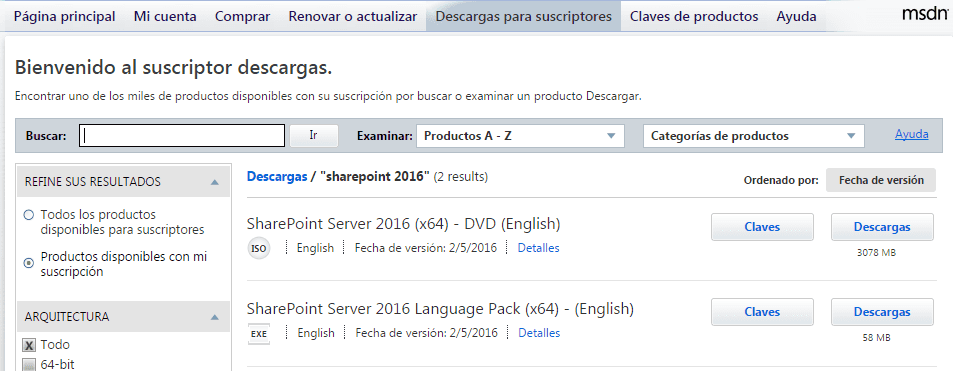Check the 64-bit architecture checkbox
Image resolution: width=953 pixels, height=371 pixels.
(29, 365)
